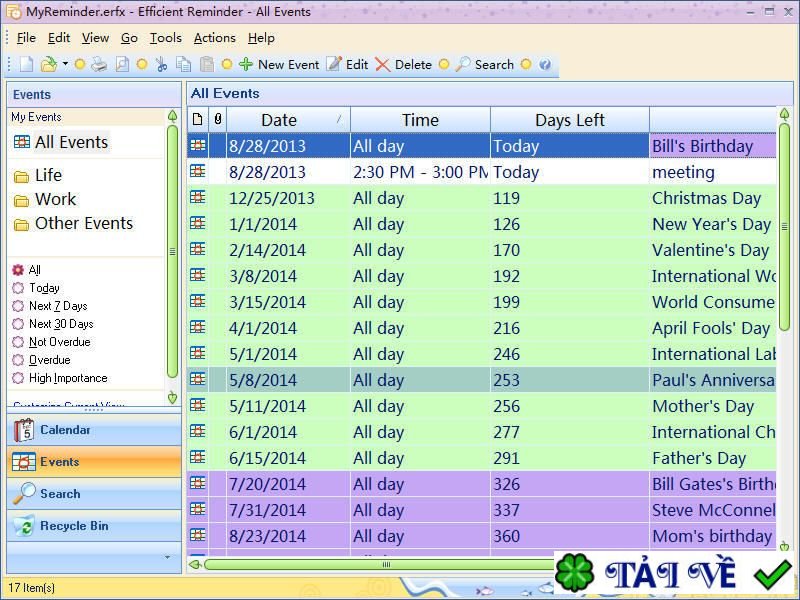Click the event icon of Bill's Birthday row
This screenshot has width=800, height=600.
[x=198, y=145]
